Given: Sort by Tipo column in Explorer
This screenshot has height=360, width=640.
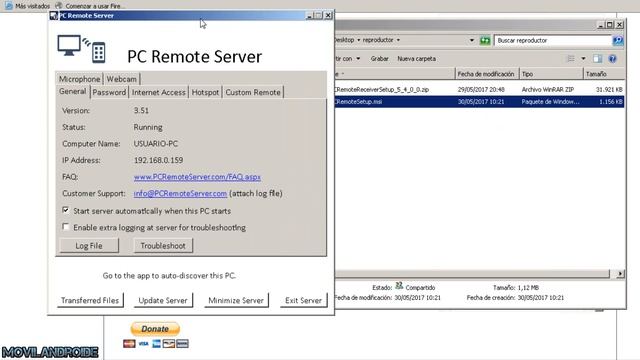Looking at the screenshot, I should point(551,74).
